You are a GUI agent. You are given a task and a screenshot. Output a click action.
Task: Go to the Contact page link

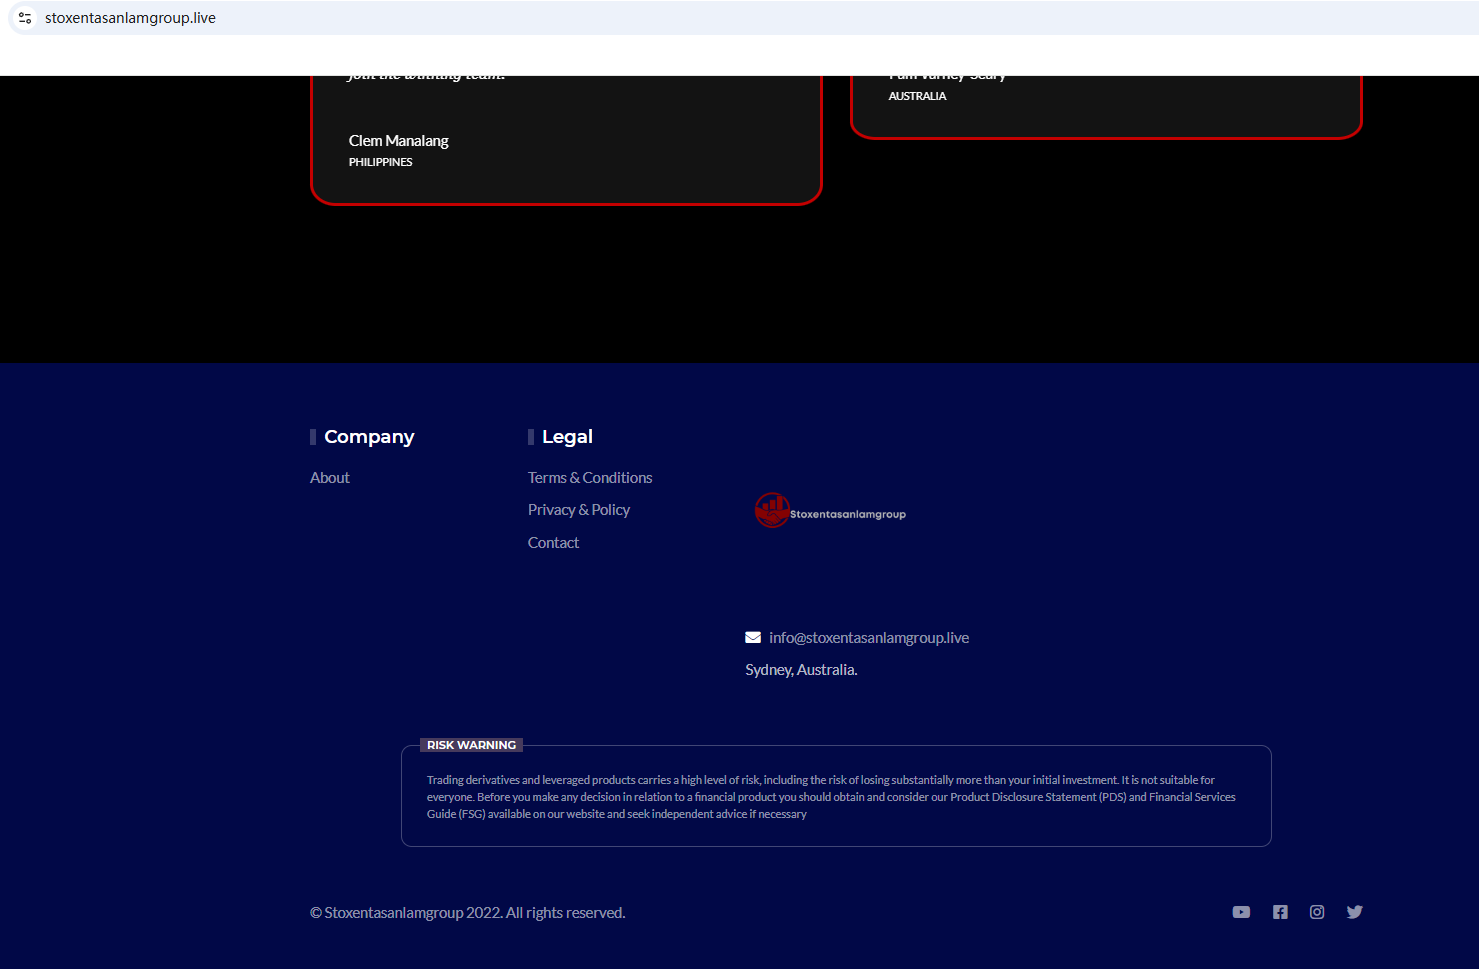point(553,543)
